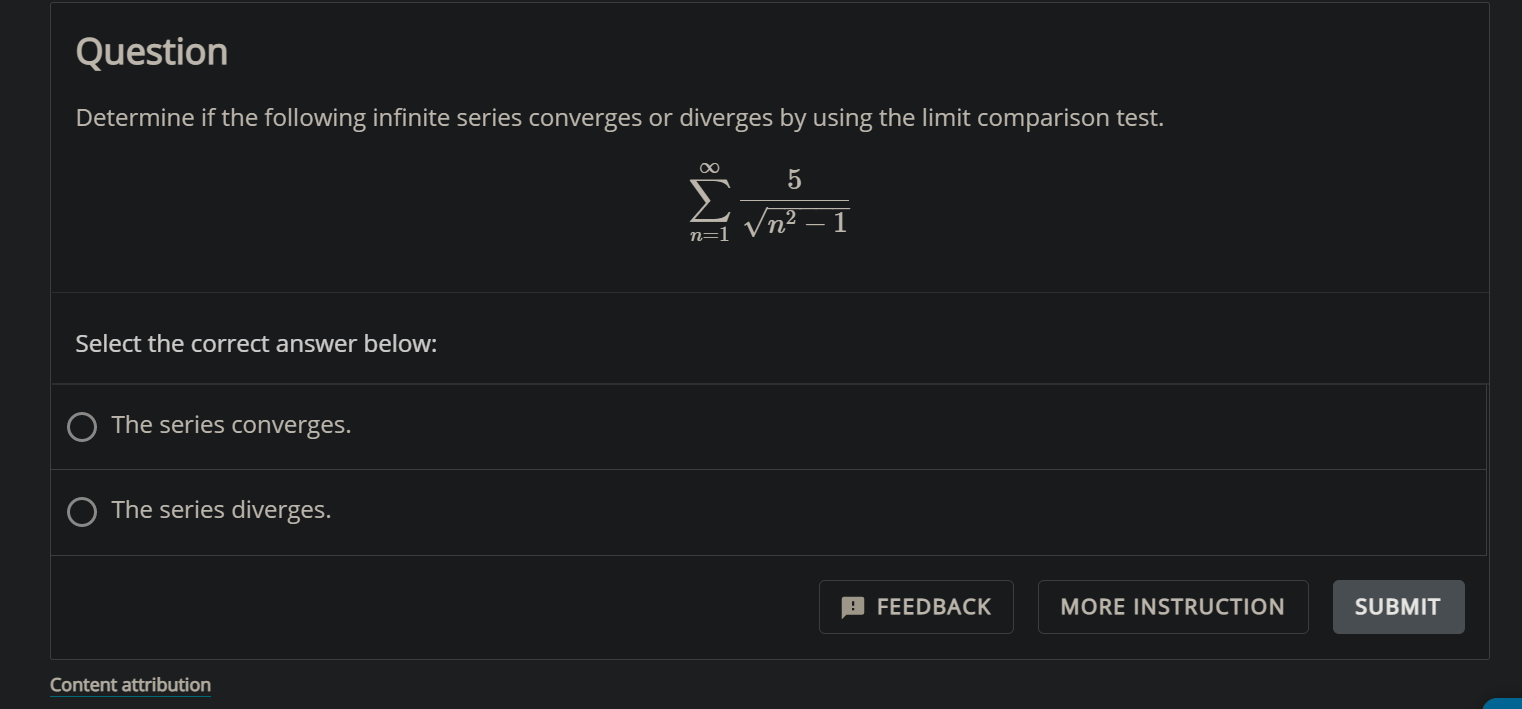Click the blue widget in the bottom-right corner

[1510, 703]
